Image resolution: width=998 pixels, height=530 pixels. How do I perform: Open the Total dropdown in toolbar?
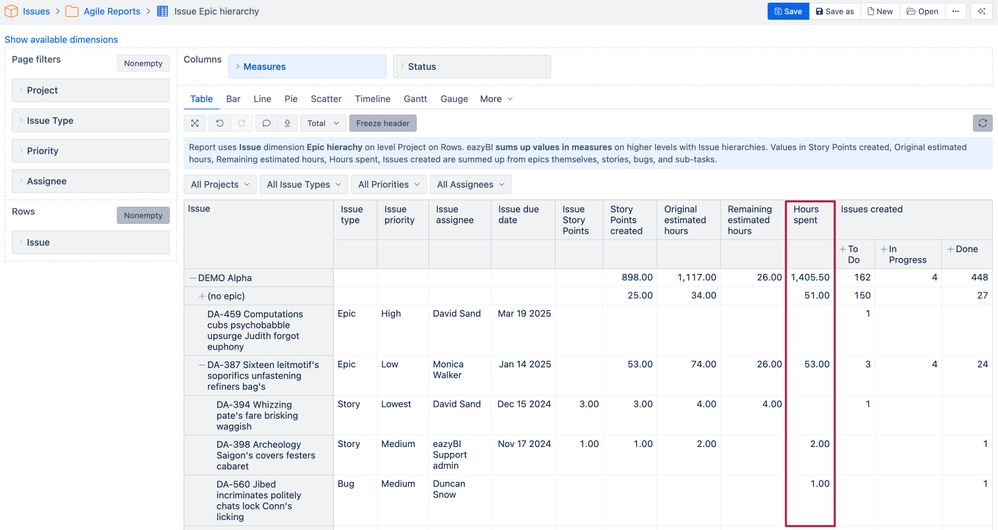[323, 123]
